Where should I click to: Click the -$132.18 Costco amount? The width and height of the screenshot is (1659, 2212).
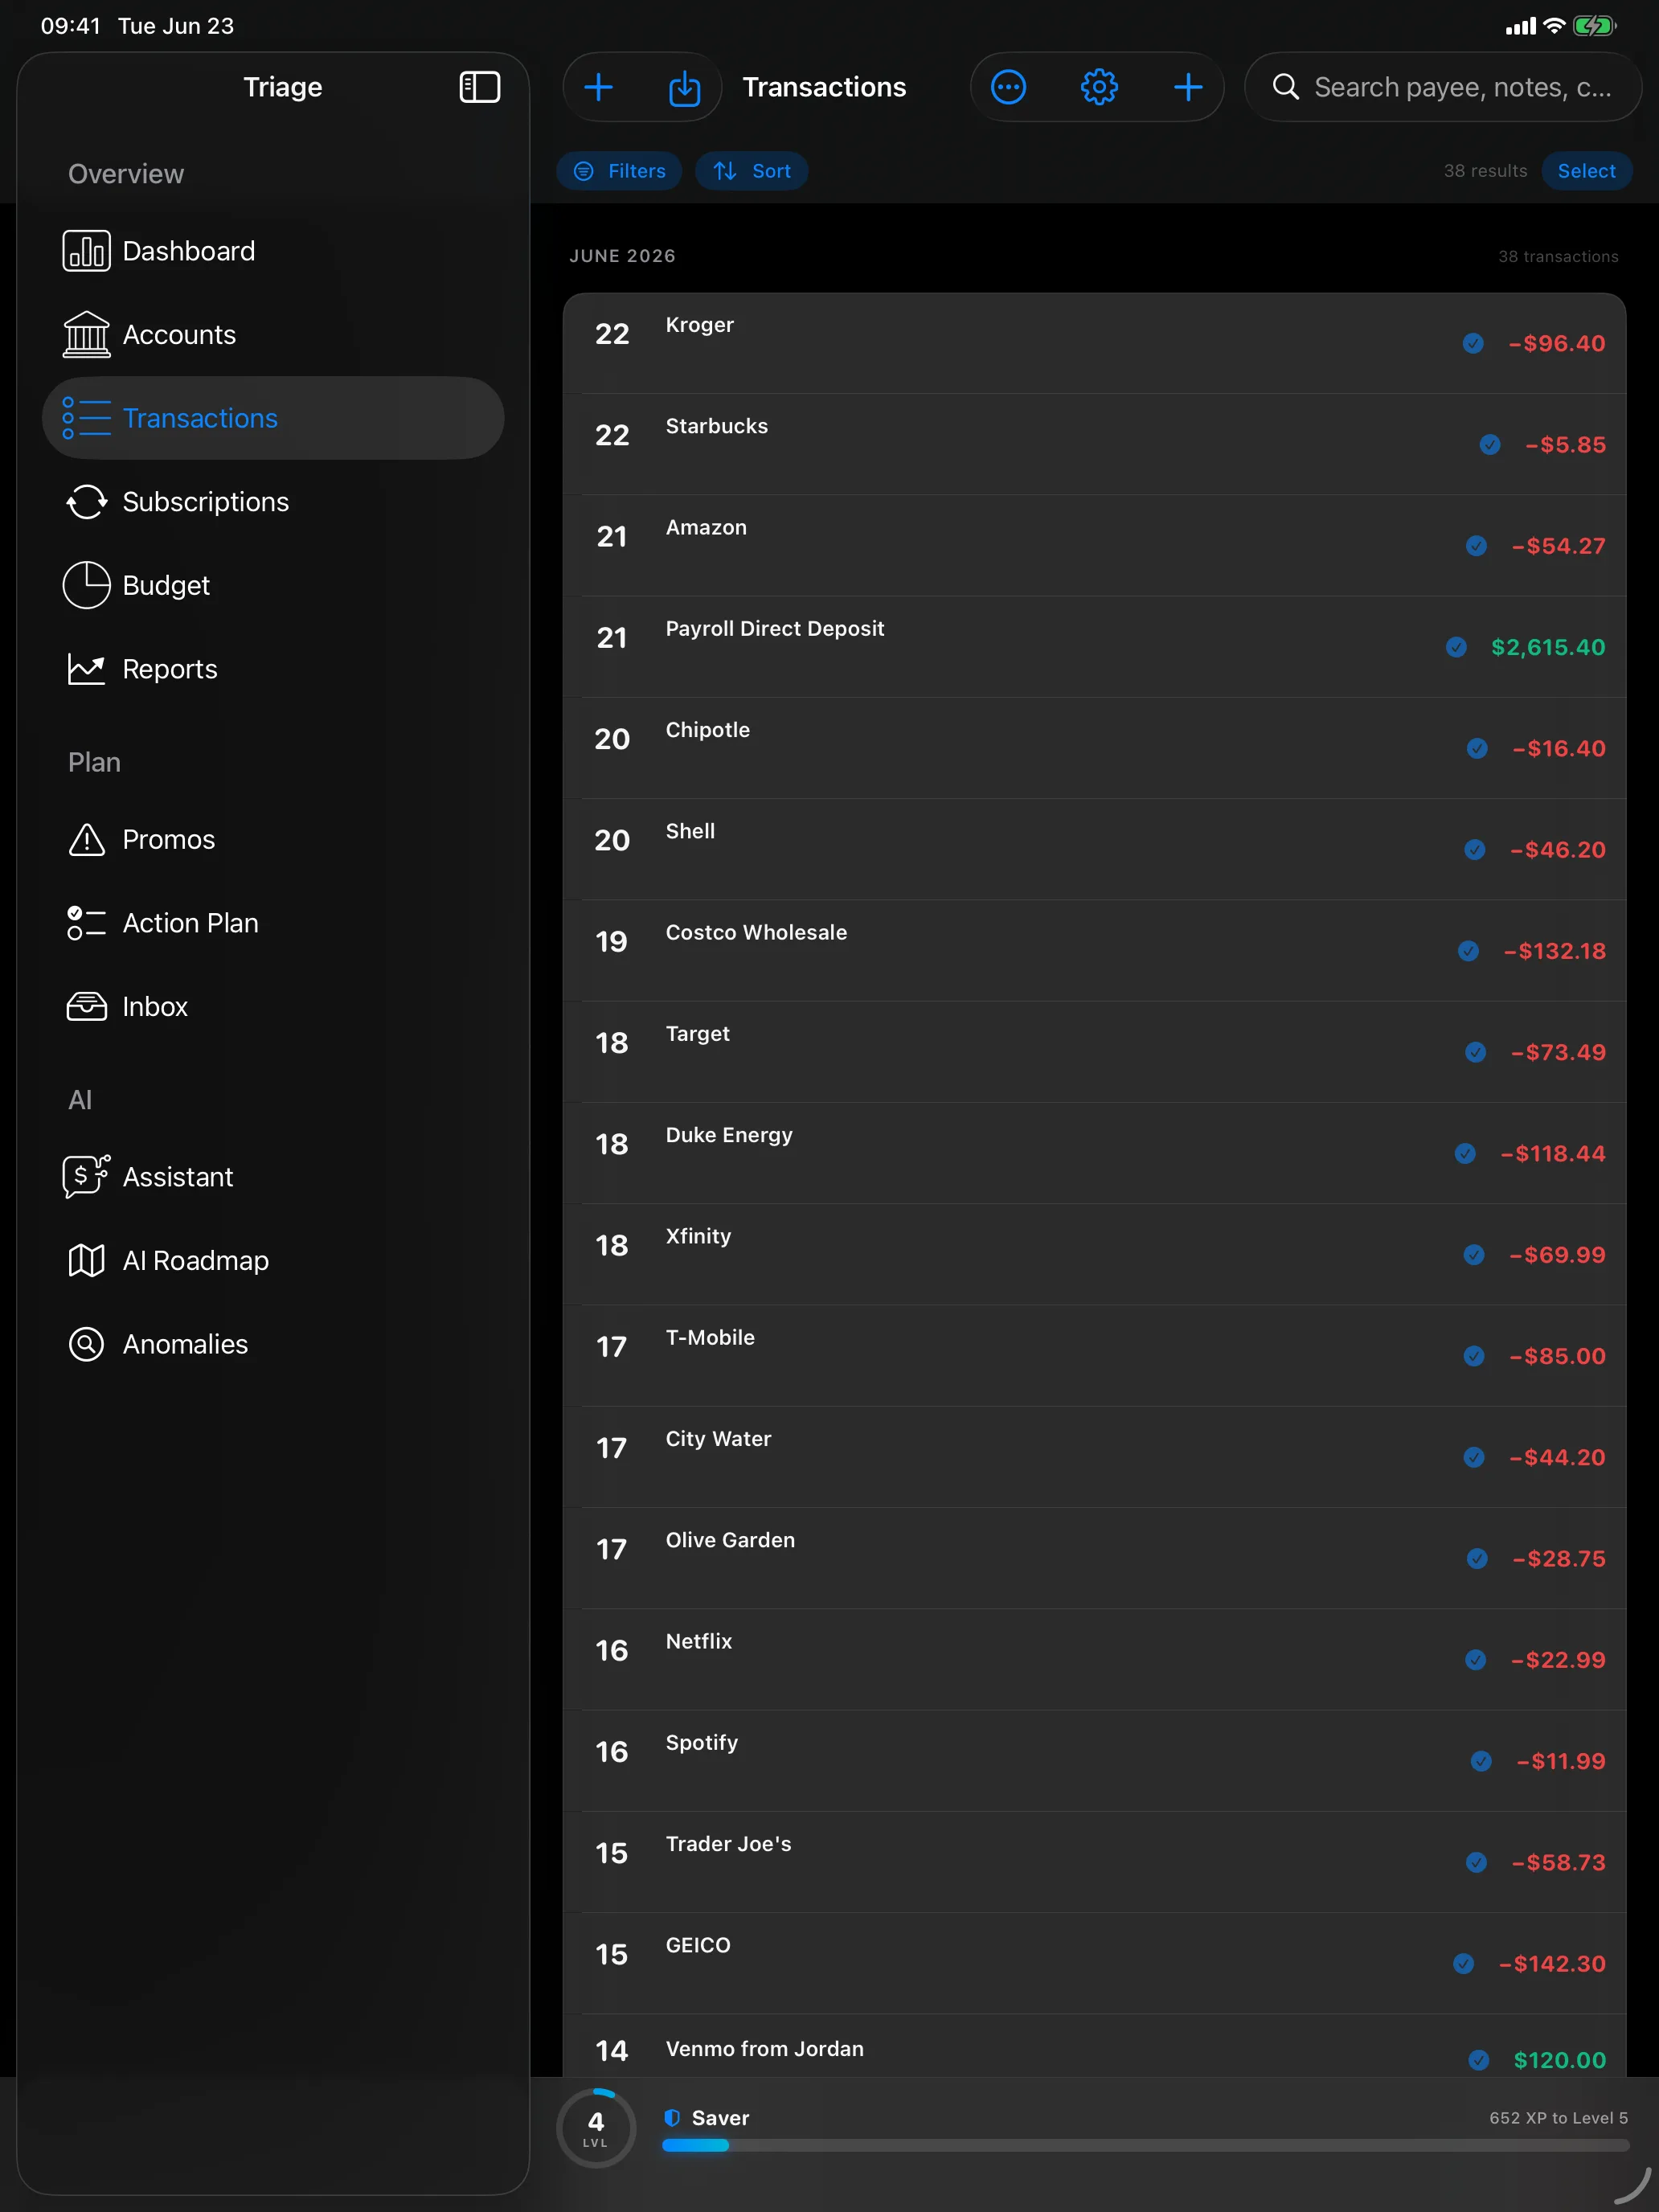(1555, 951)
